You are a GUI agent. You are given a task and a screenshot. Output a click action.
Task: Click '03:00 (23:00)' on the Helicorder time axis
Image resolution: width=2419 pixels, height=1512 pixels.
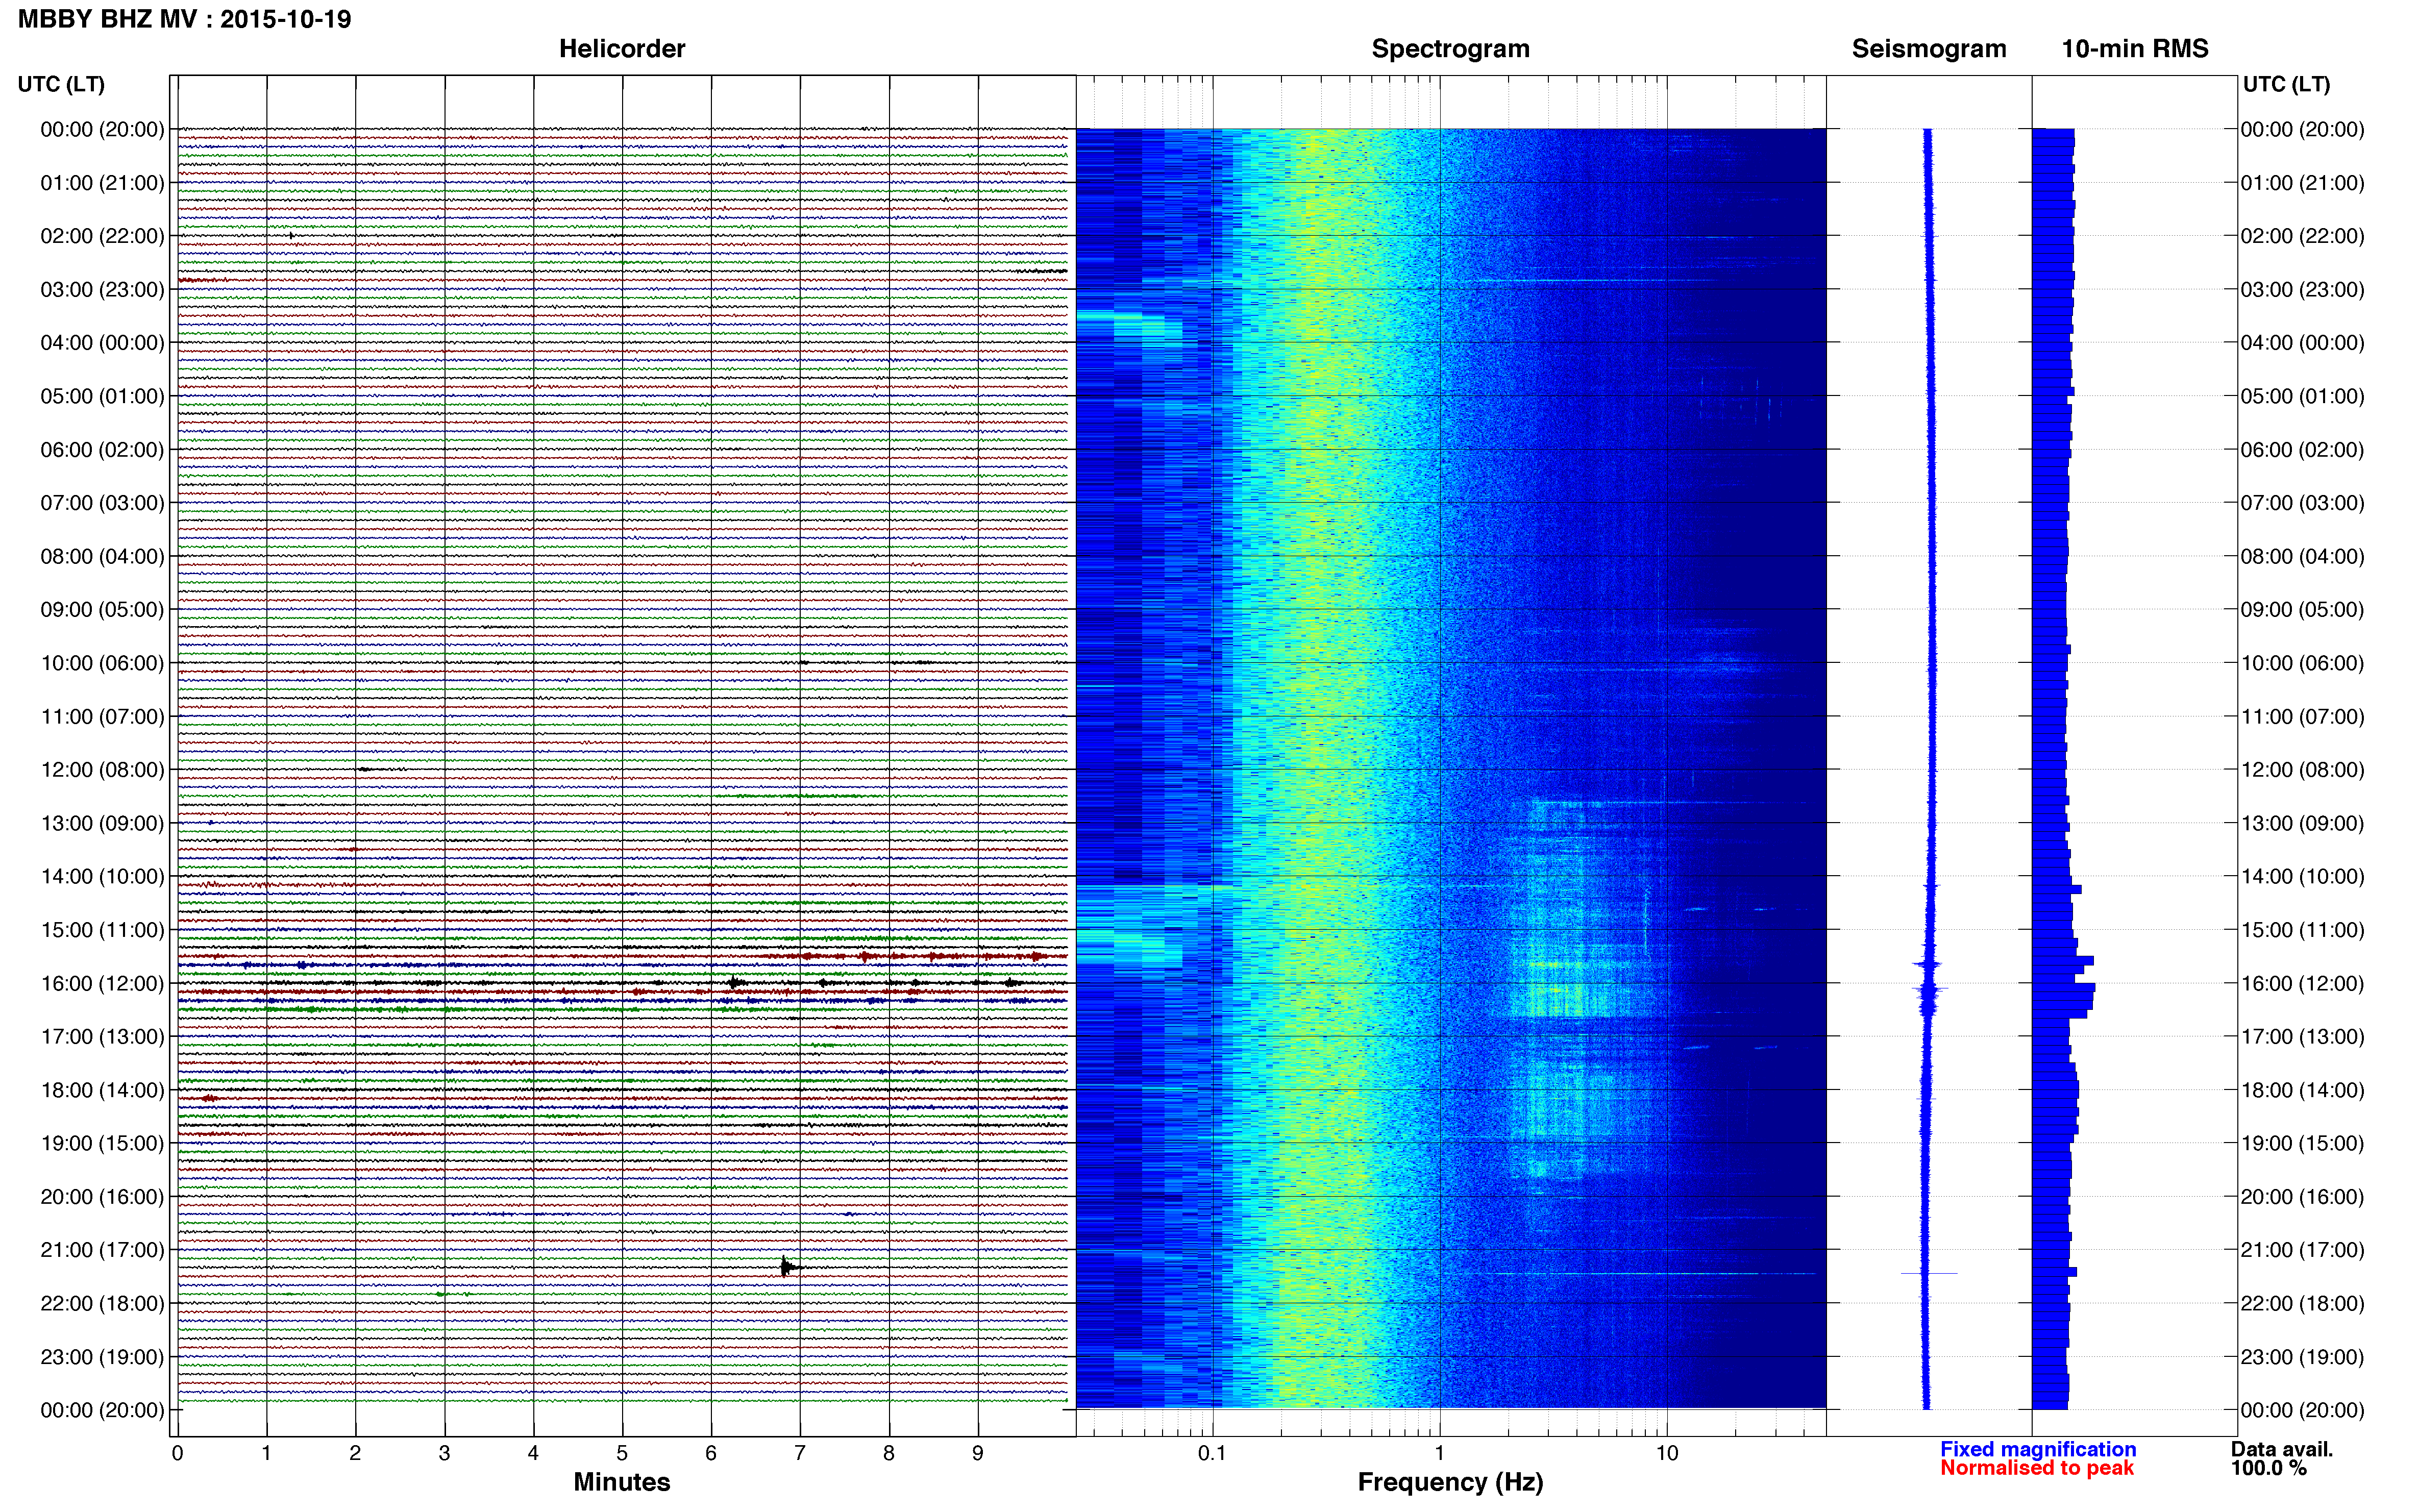pyautogui.click(x=102, y=290)
